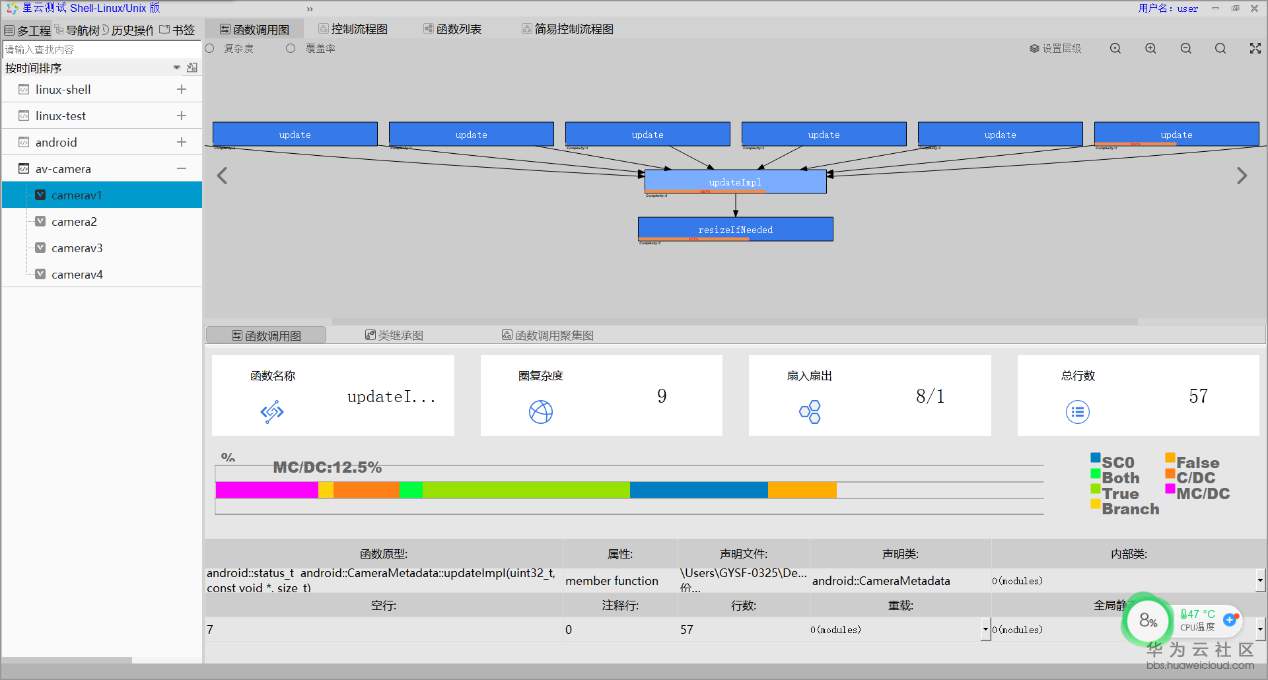Click the 8% usage circle widget
This screenshot has width=1268, height=680.
pyautogui.click(x=1148, y=621)
